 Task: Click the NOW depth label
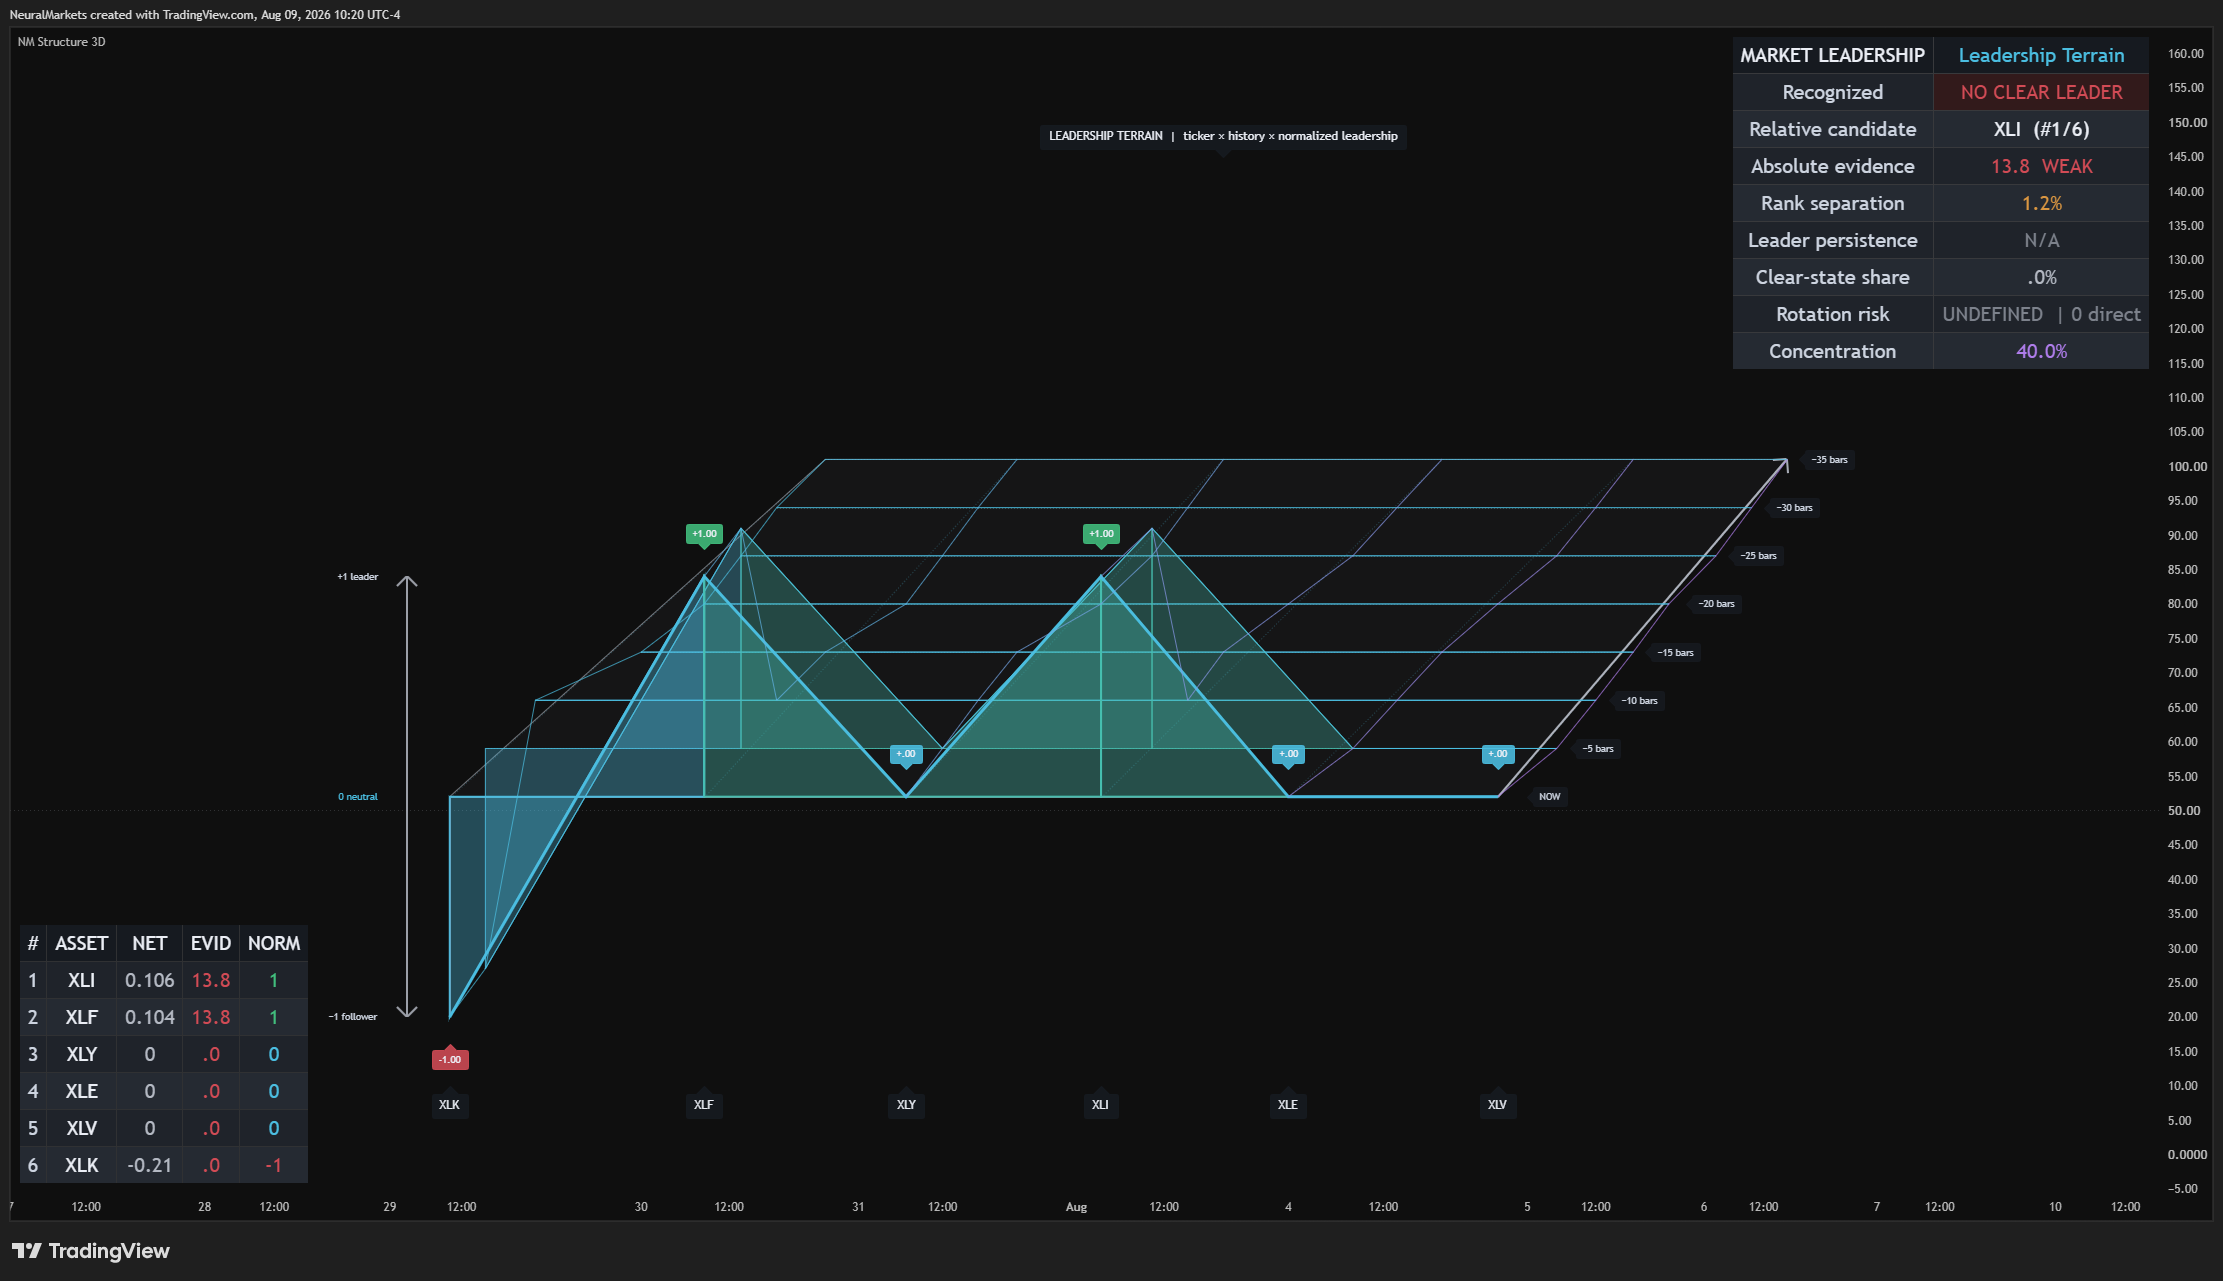(1549, 797)
